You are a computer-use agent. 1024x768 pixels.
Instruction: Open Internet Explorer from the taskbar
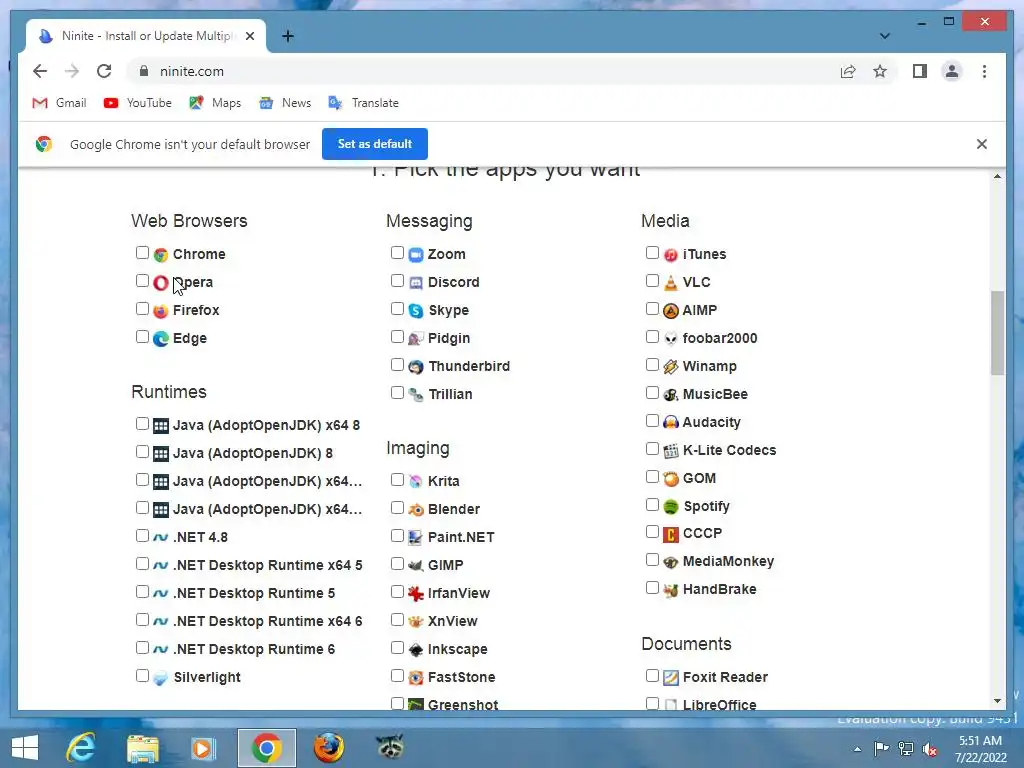pyautogui.click(x=81, y=748)
